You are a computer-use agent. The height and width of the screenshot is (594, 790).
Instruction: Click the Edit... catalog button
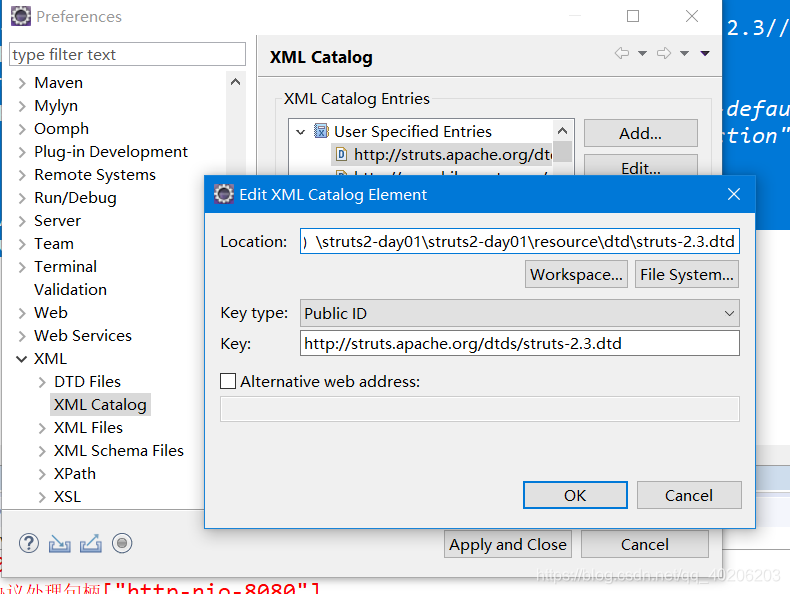point(640,167)
